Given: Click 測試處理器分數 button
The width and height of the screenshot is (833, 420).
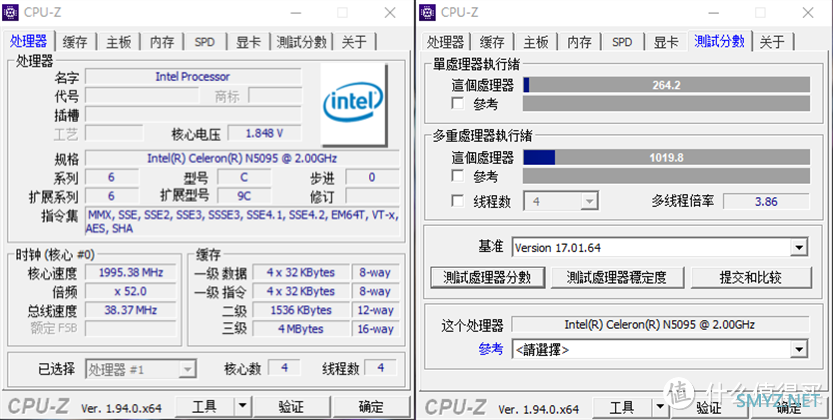Looking at the screenshot, I should pyautogui.click(x=487, y=277).
